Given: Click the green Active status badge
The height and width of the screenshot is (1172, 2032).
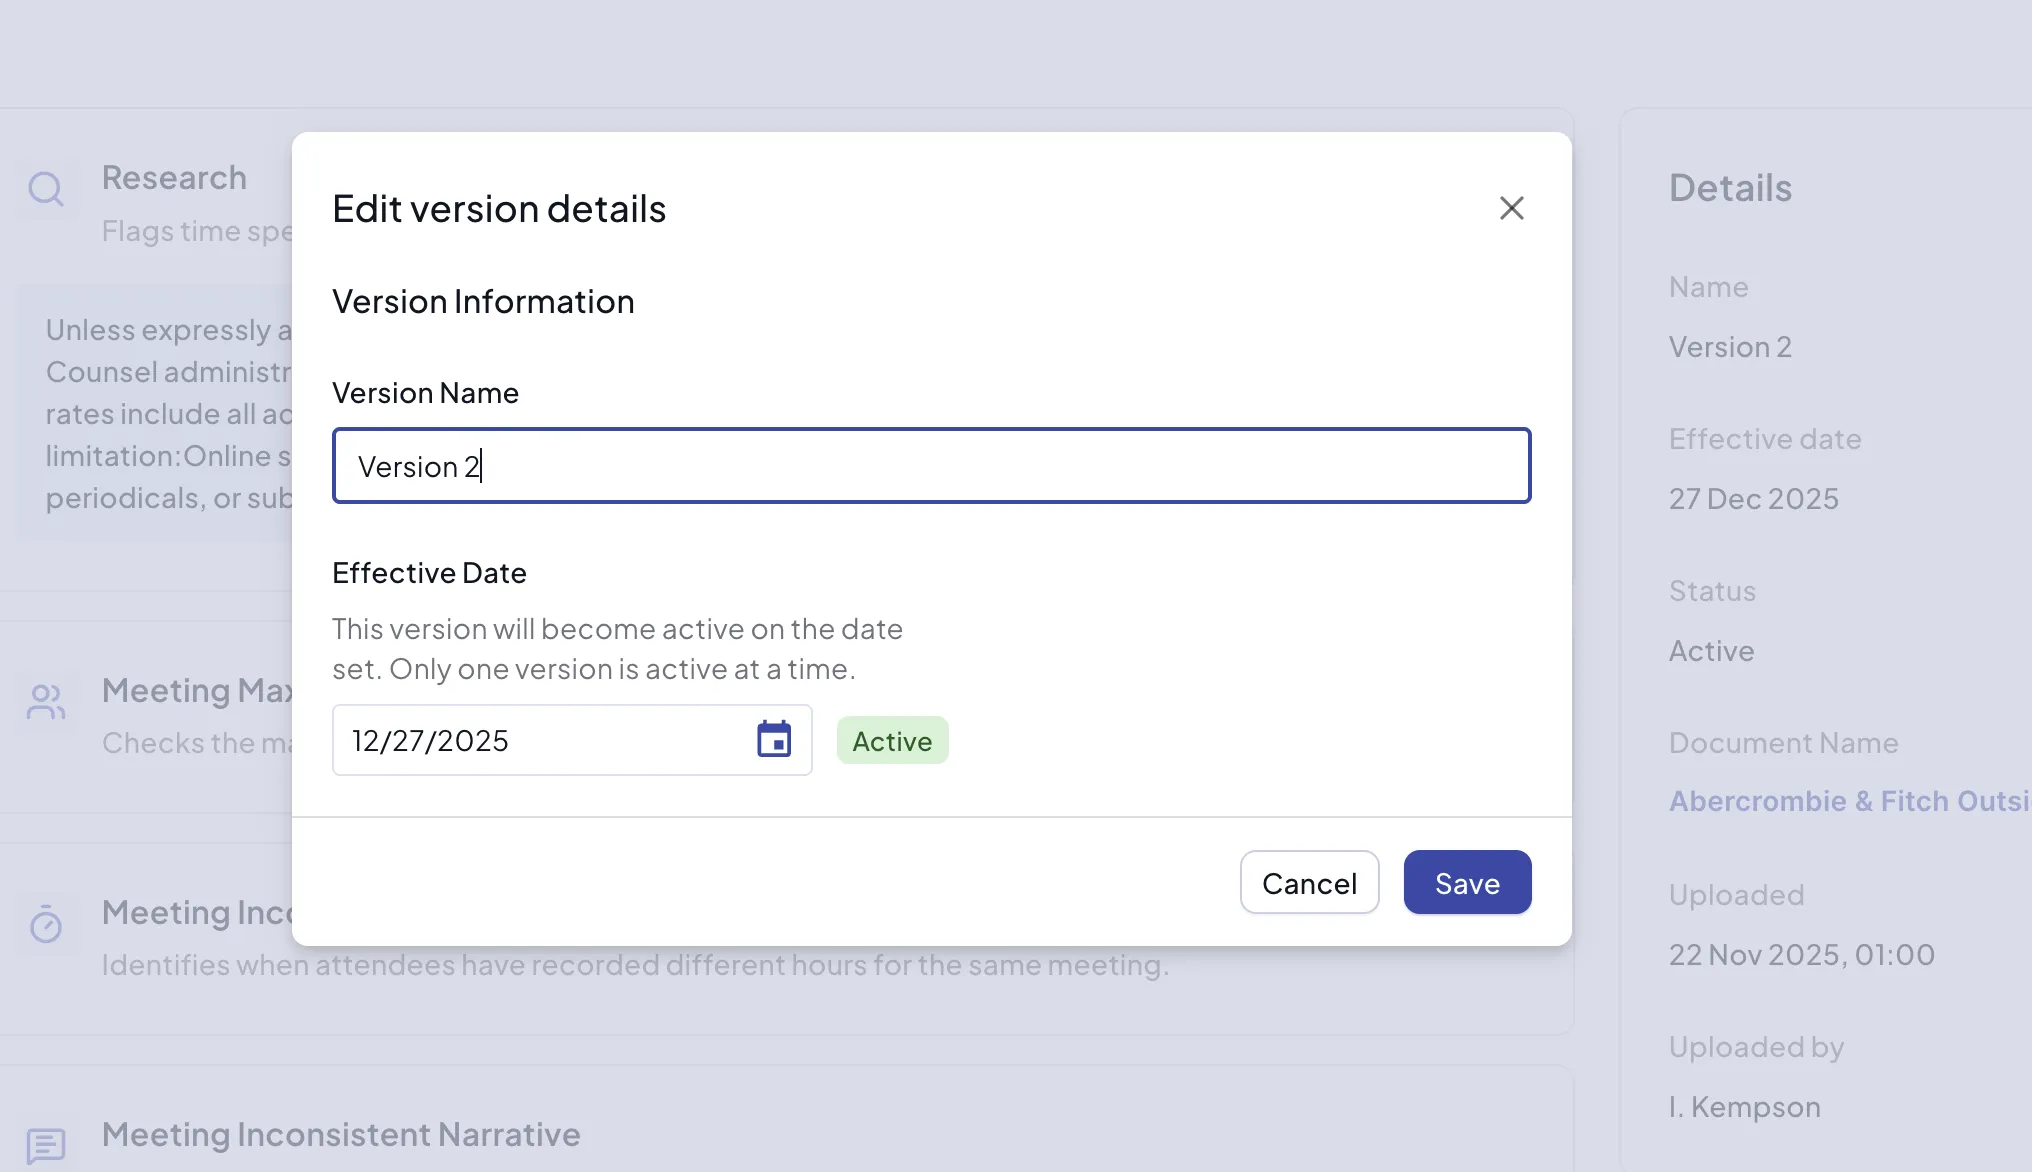Looking at the screenshot, I should 891,741.
